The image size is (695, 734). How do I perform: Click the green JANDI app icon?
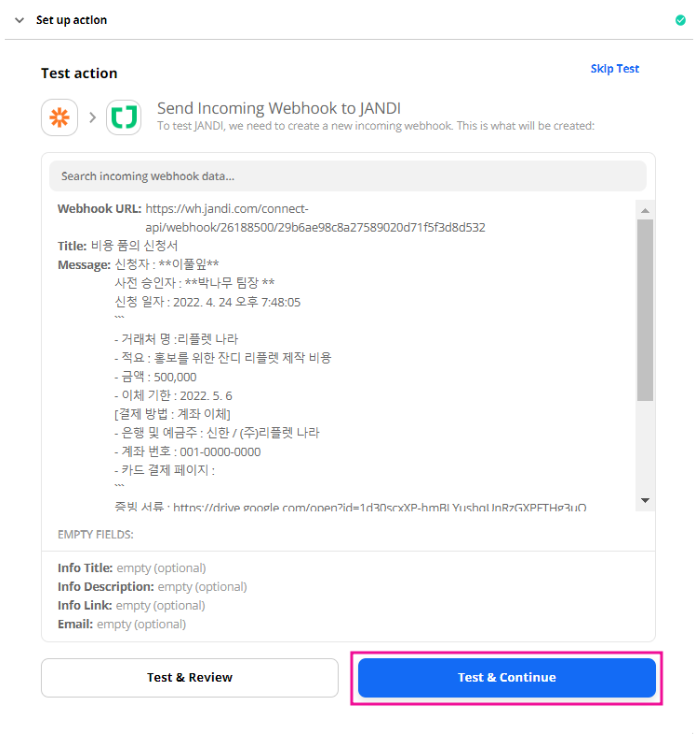(125, 117)
